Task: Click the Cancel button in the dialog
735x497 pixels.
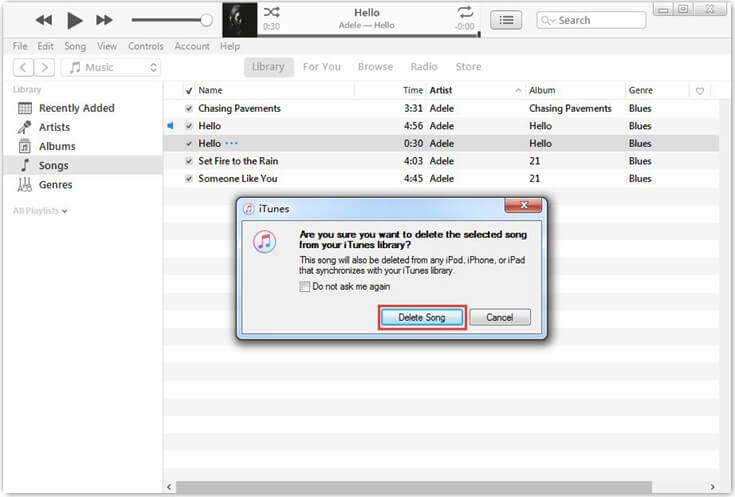Action: [500, 317]
